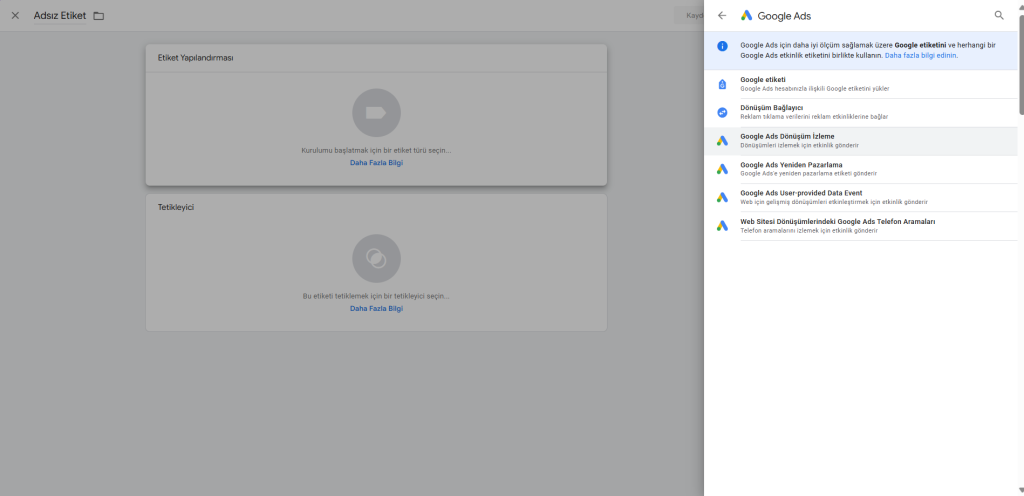
Task: Click the panel's vertical scrollbar
Action: click(x=1021, y=65)
